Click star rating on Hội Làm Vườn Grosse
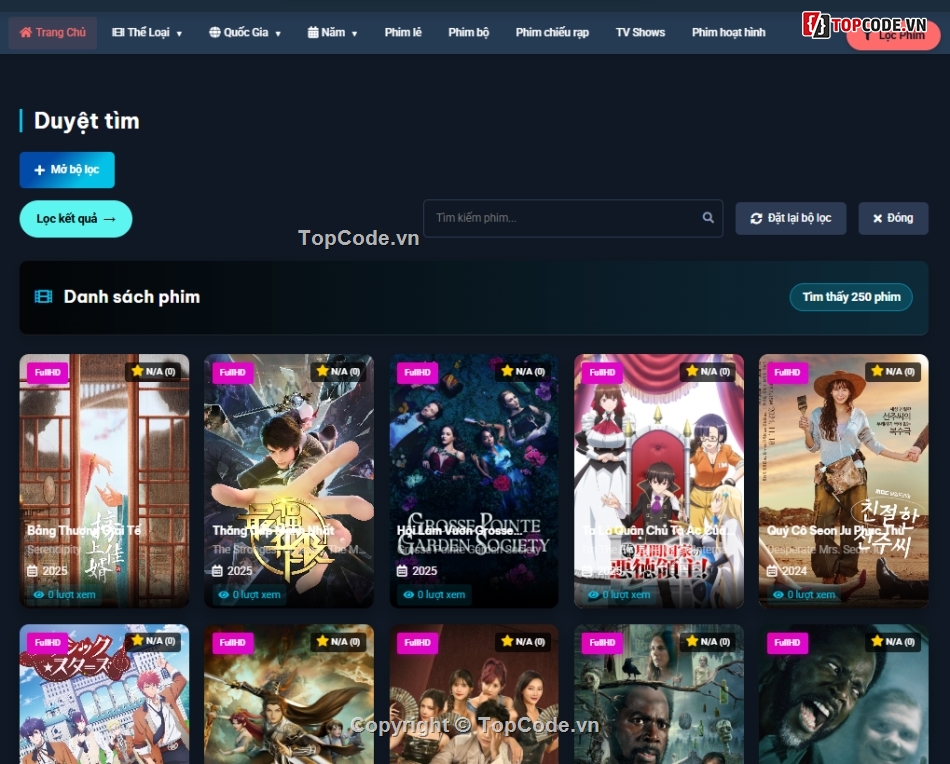The height and width of the screenshot is (764, 950). [523, 371]
